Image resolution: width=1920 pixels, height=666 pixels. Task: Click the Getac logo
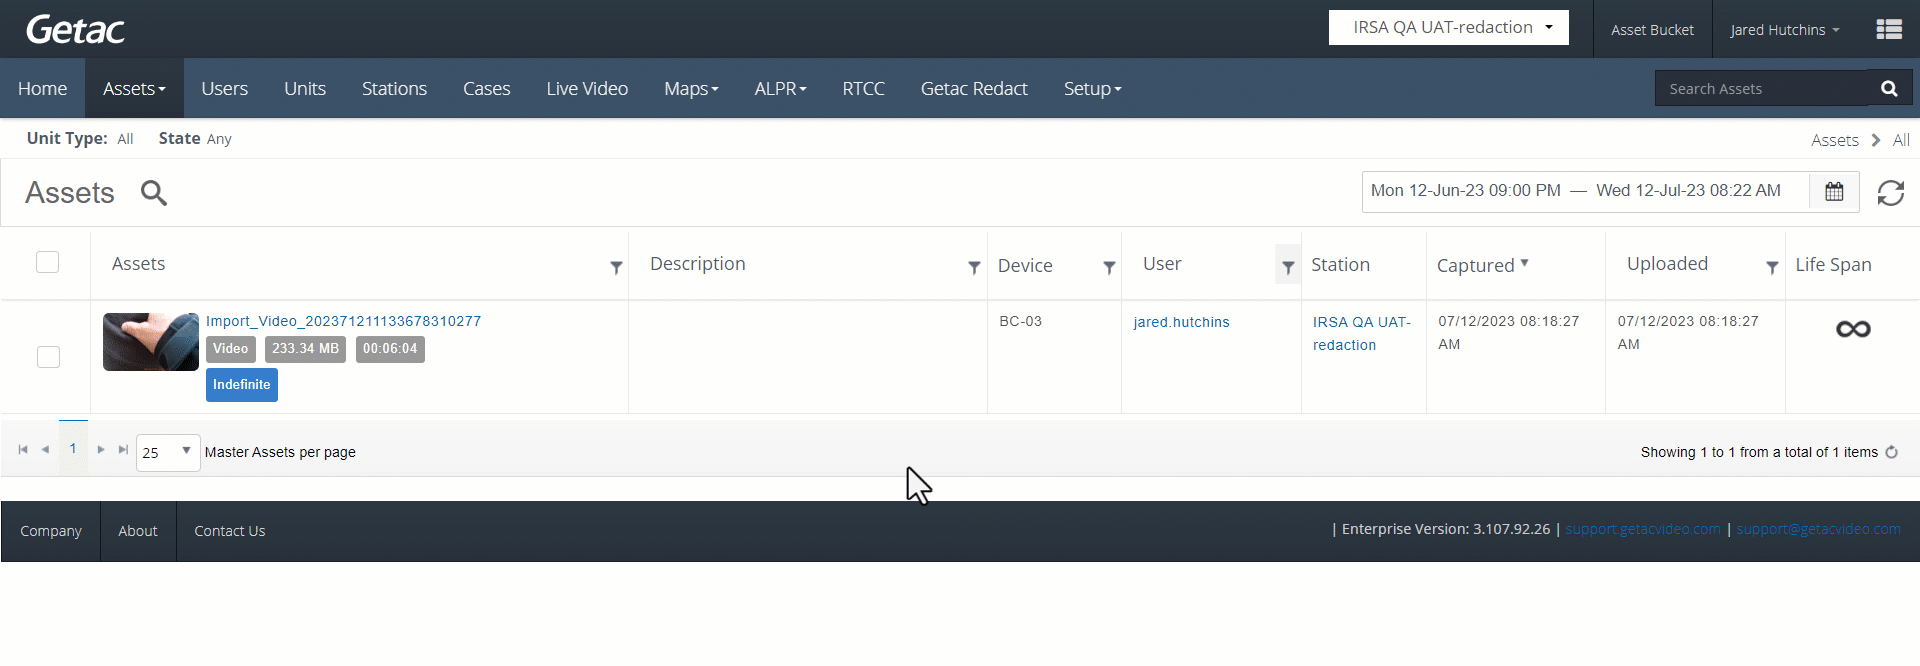(x=75, y=30)
